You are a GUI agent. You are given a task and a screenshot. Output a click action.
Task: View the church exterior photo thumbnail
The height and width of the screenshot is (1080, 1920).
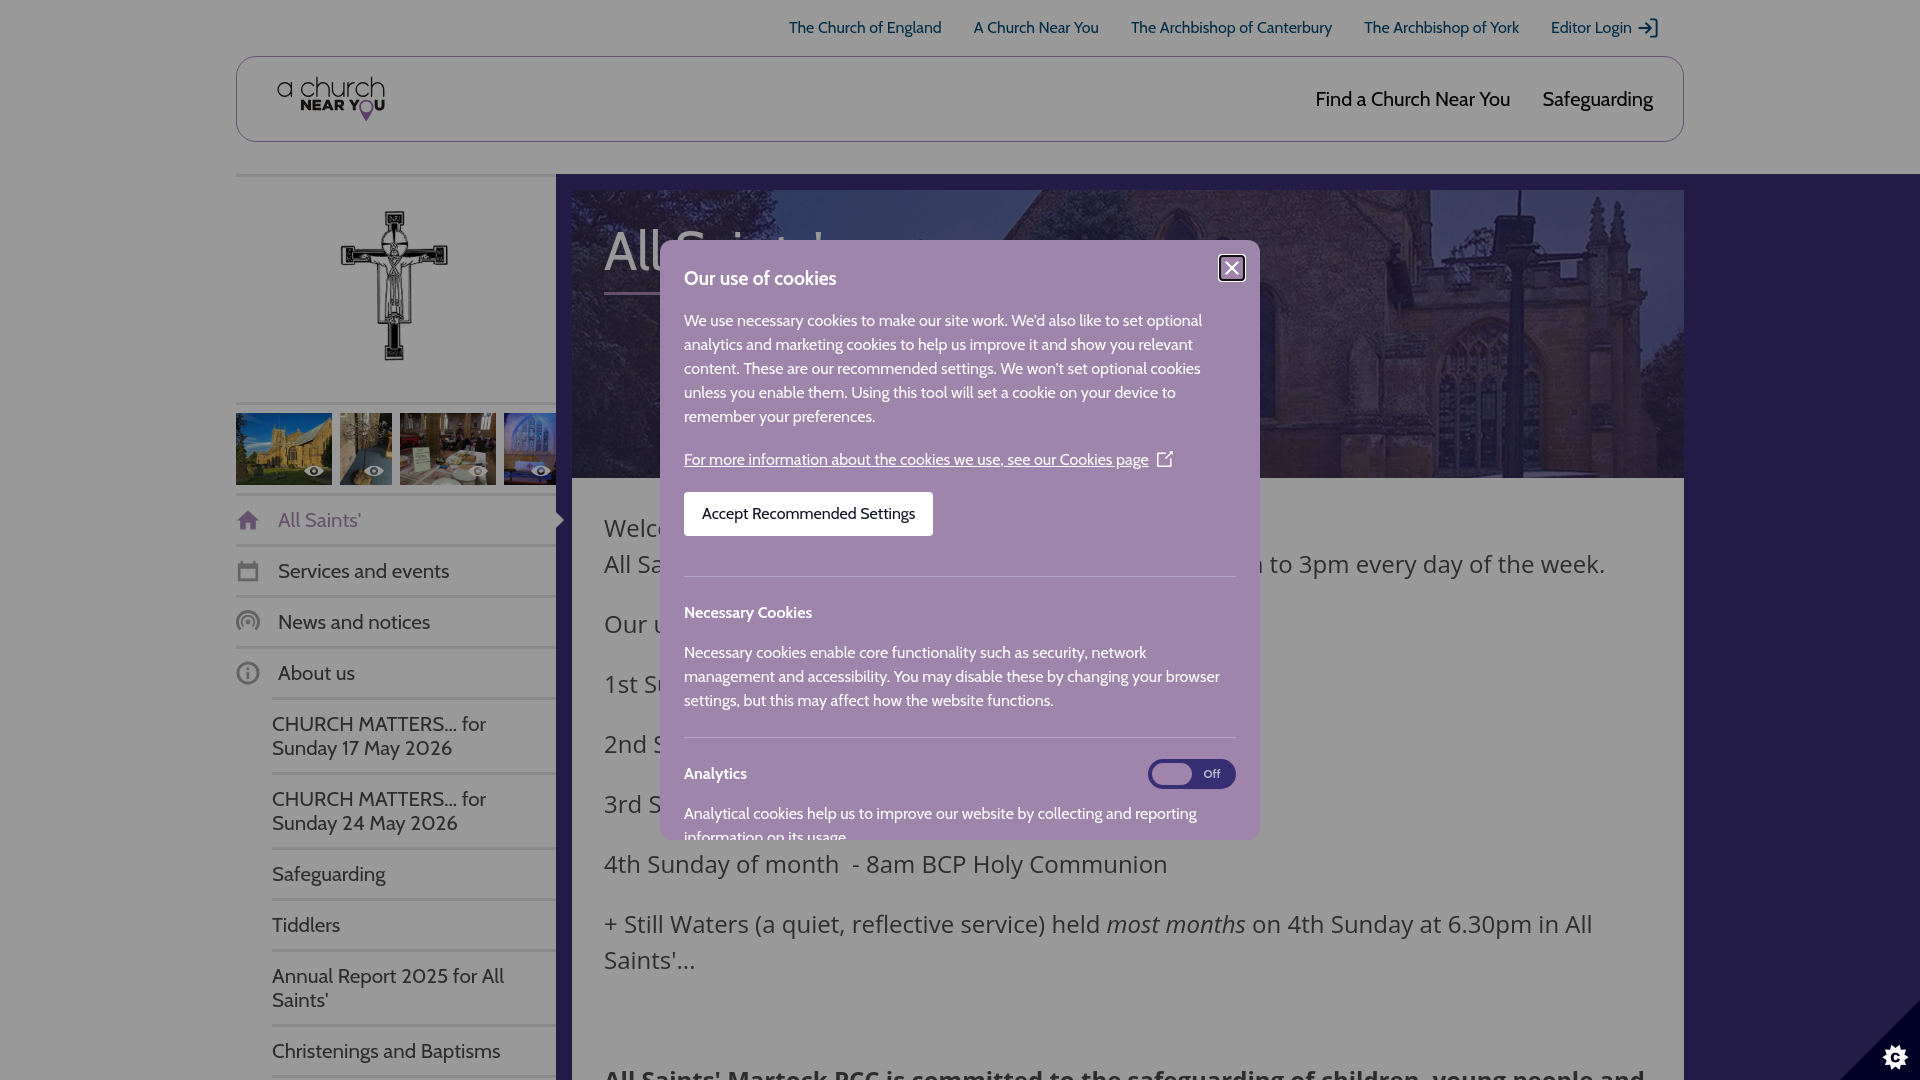(284, 449)
